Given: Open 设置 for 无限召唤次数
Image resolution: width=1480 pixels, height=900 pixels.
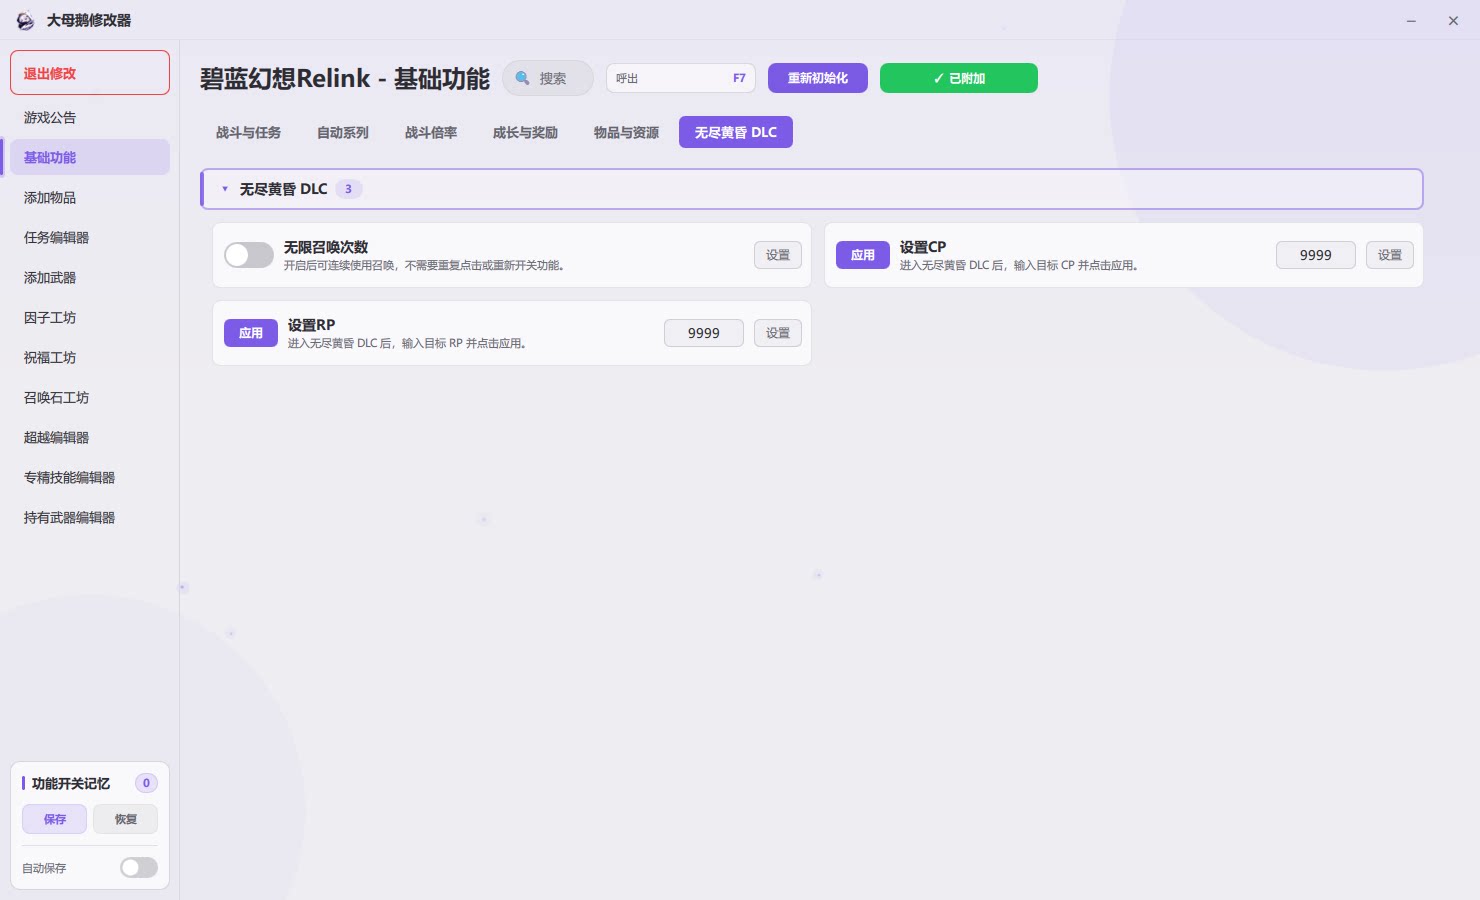Looking at the screenshot, I should tap(778, 255).
